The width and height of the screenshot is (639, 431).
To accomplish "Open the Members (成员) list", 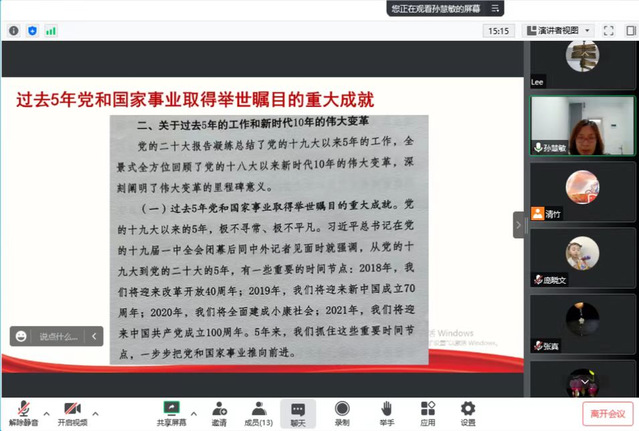I will pos(258,412).
